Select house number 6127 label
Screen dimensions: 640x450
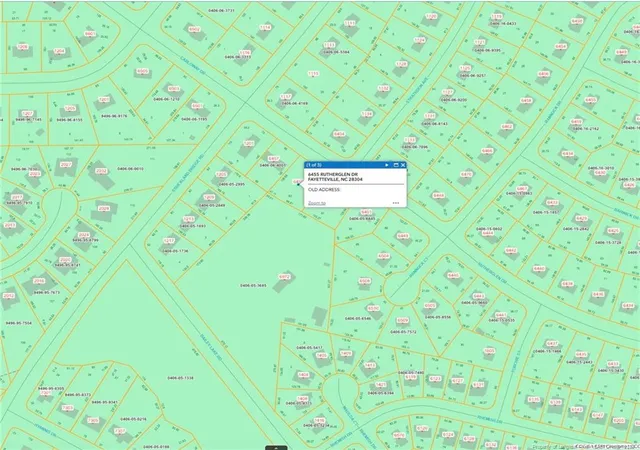458,381
